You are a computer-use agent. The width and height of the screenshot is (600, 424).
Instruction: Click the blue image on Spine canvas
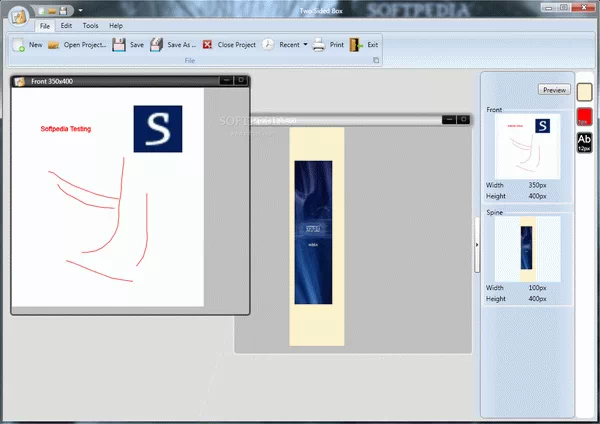click(x=313, y=232)
